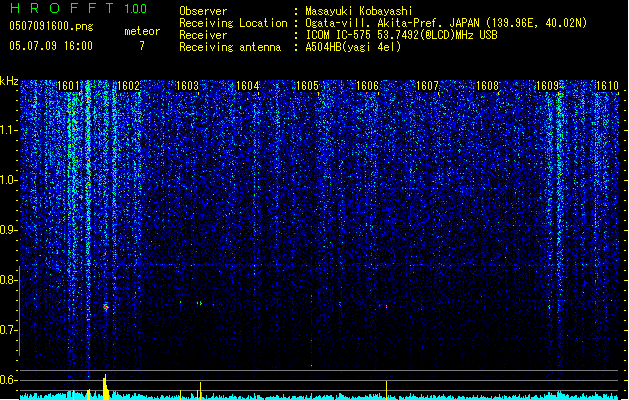
Task: Click the 'Receiving antenna' label
Action: coord(230,47)
